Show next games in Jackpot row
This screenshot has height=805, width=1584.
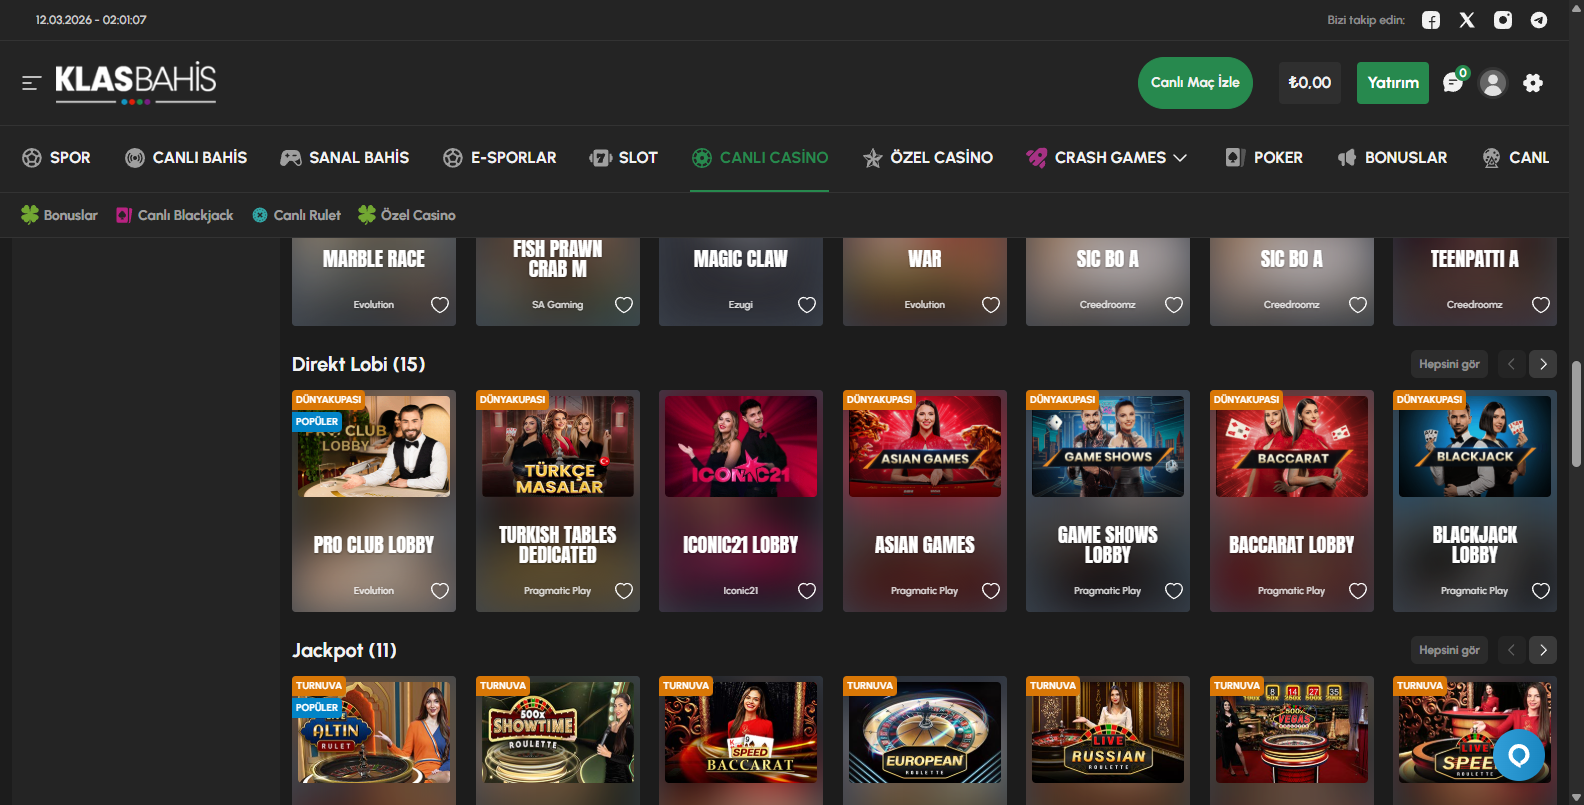(1544, 650)
